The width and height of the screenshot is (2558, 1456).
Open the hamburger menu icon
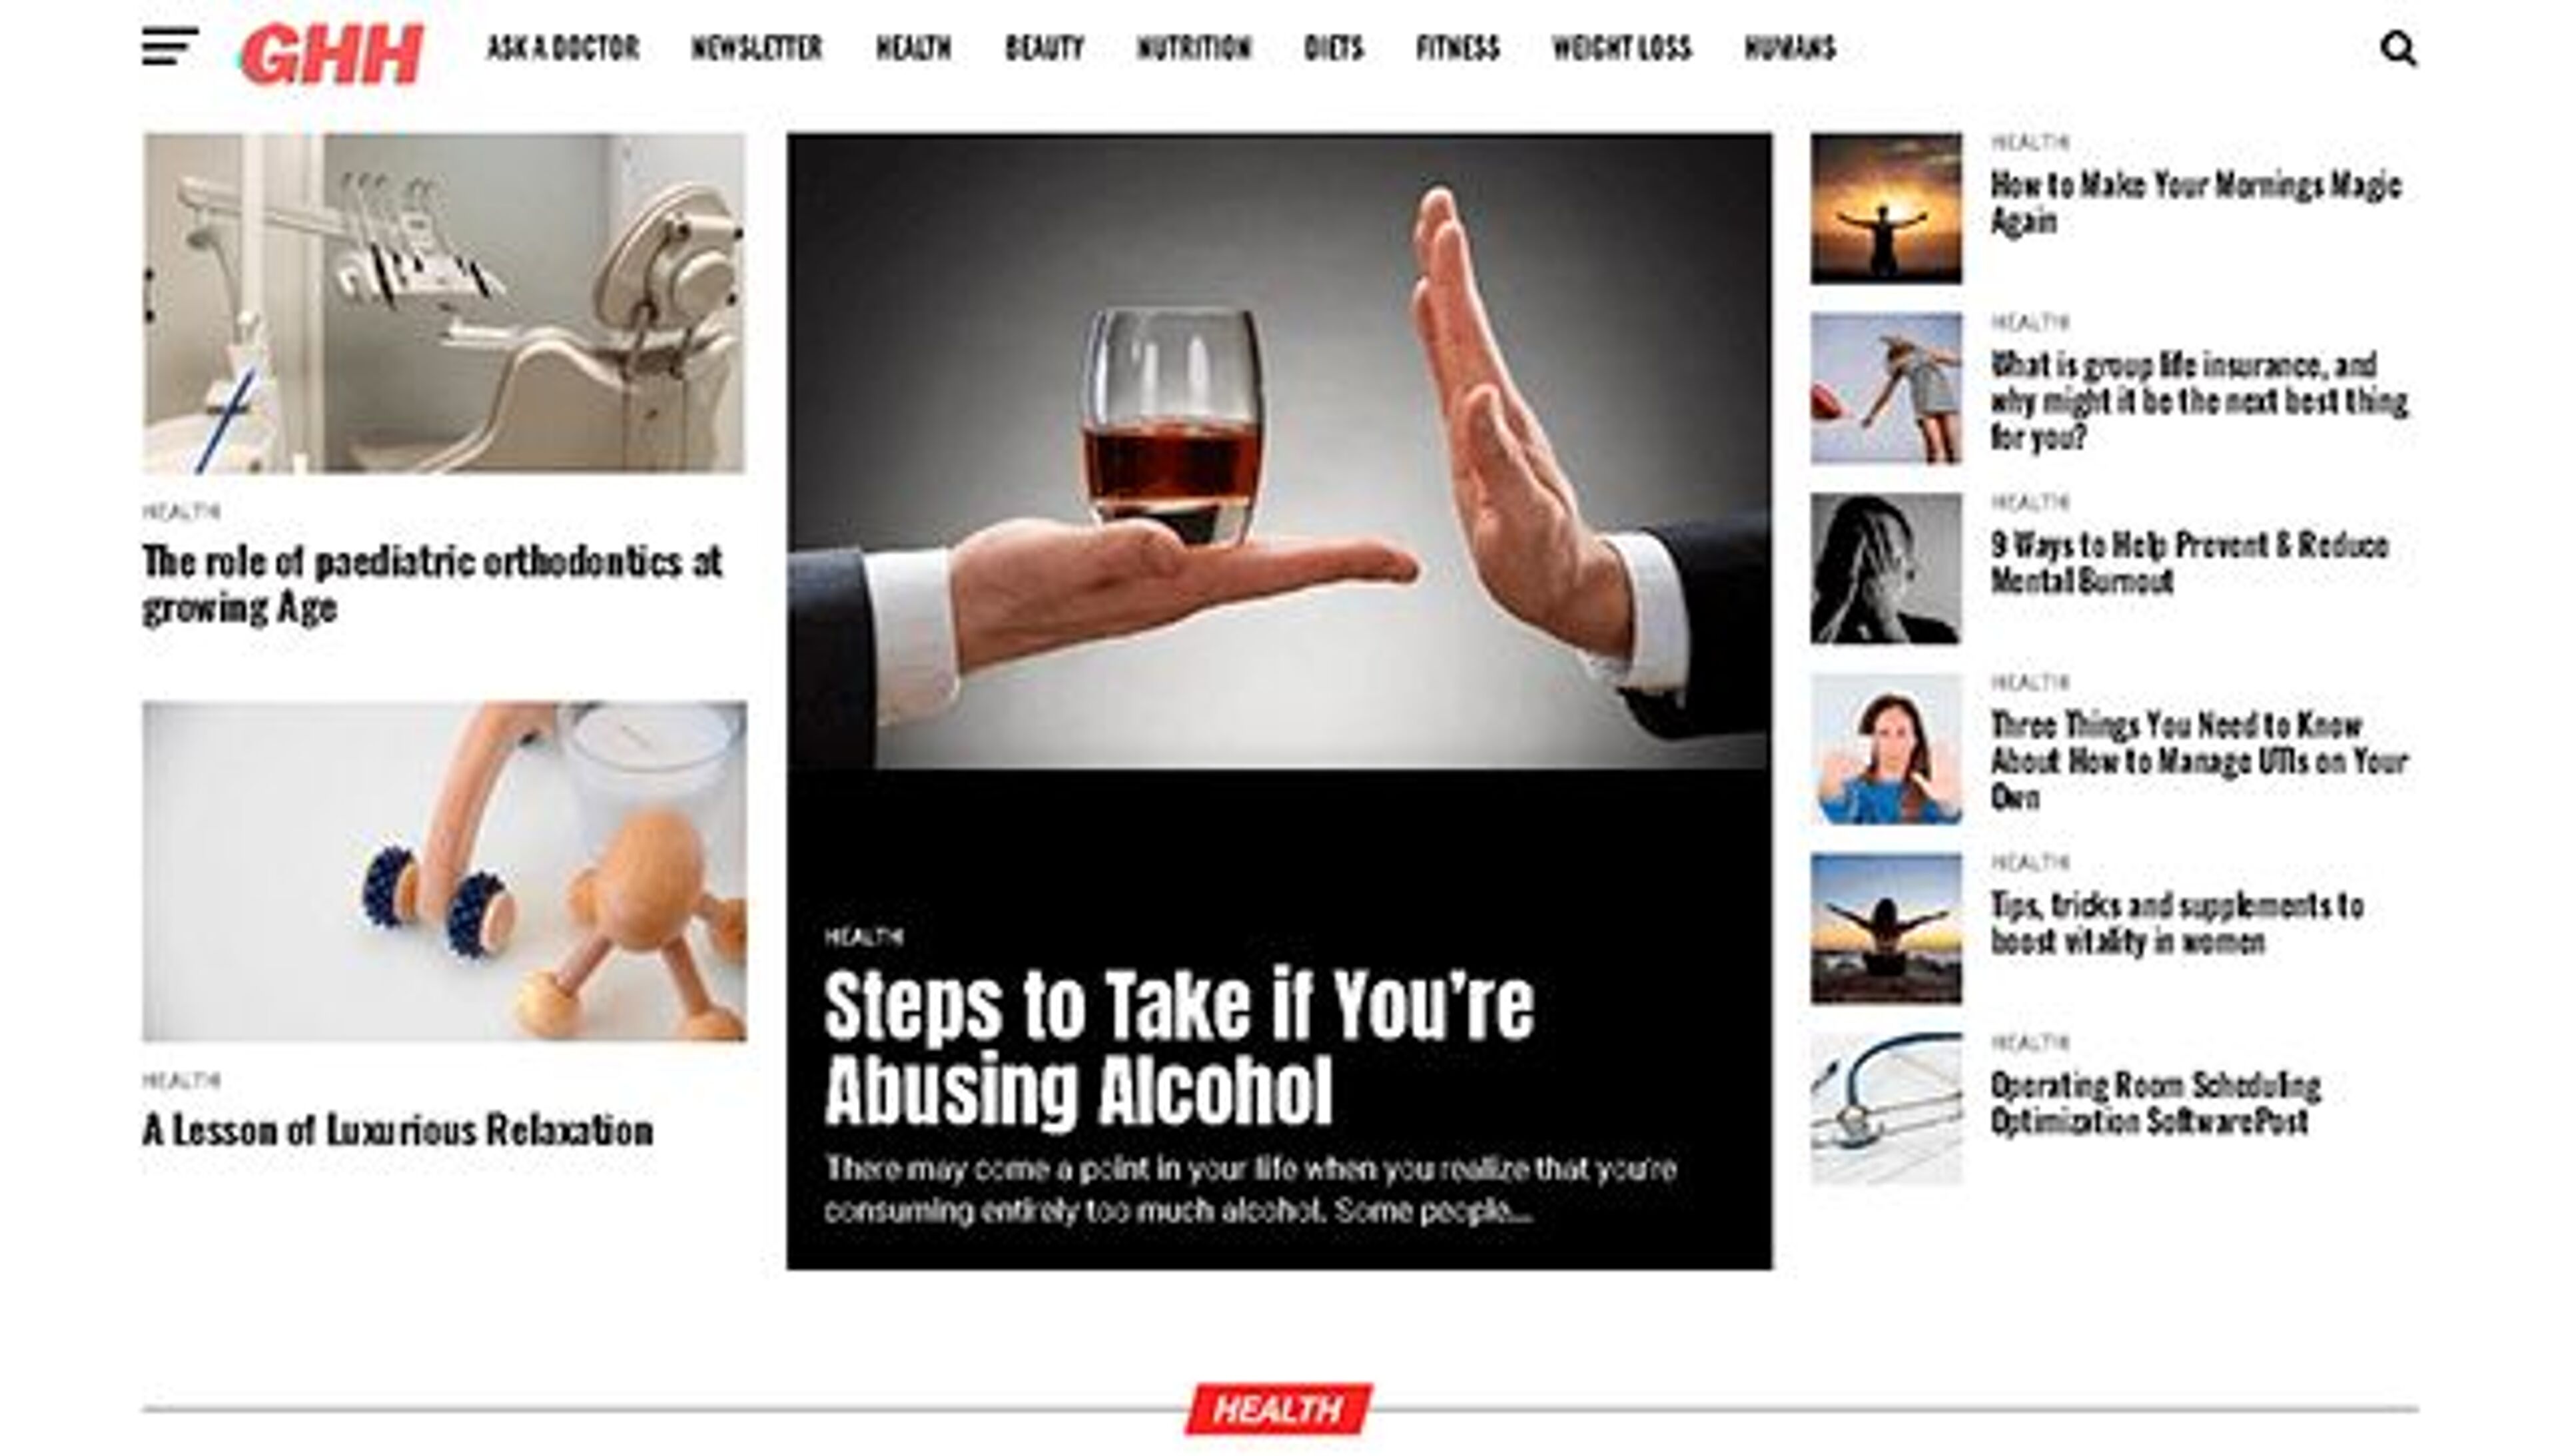170,47
